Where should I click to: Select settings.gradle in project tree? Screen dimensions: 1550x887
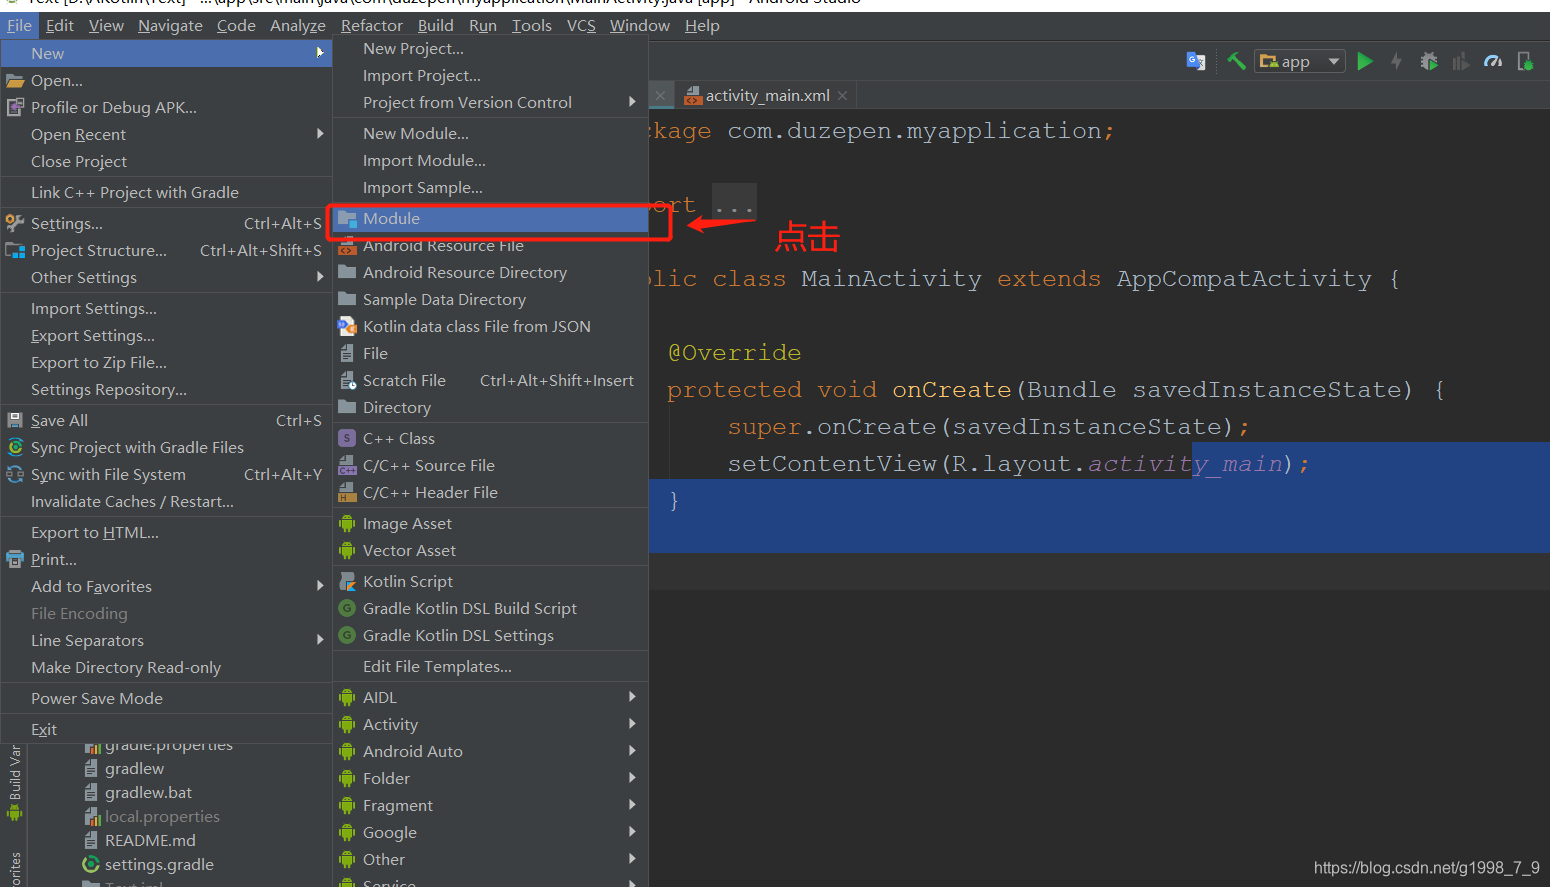pyautogui.click(x=159, y=865)
